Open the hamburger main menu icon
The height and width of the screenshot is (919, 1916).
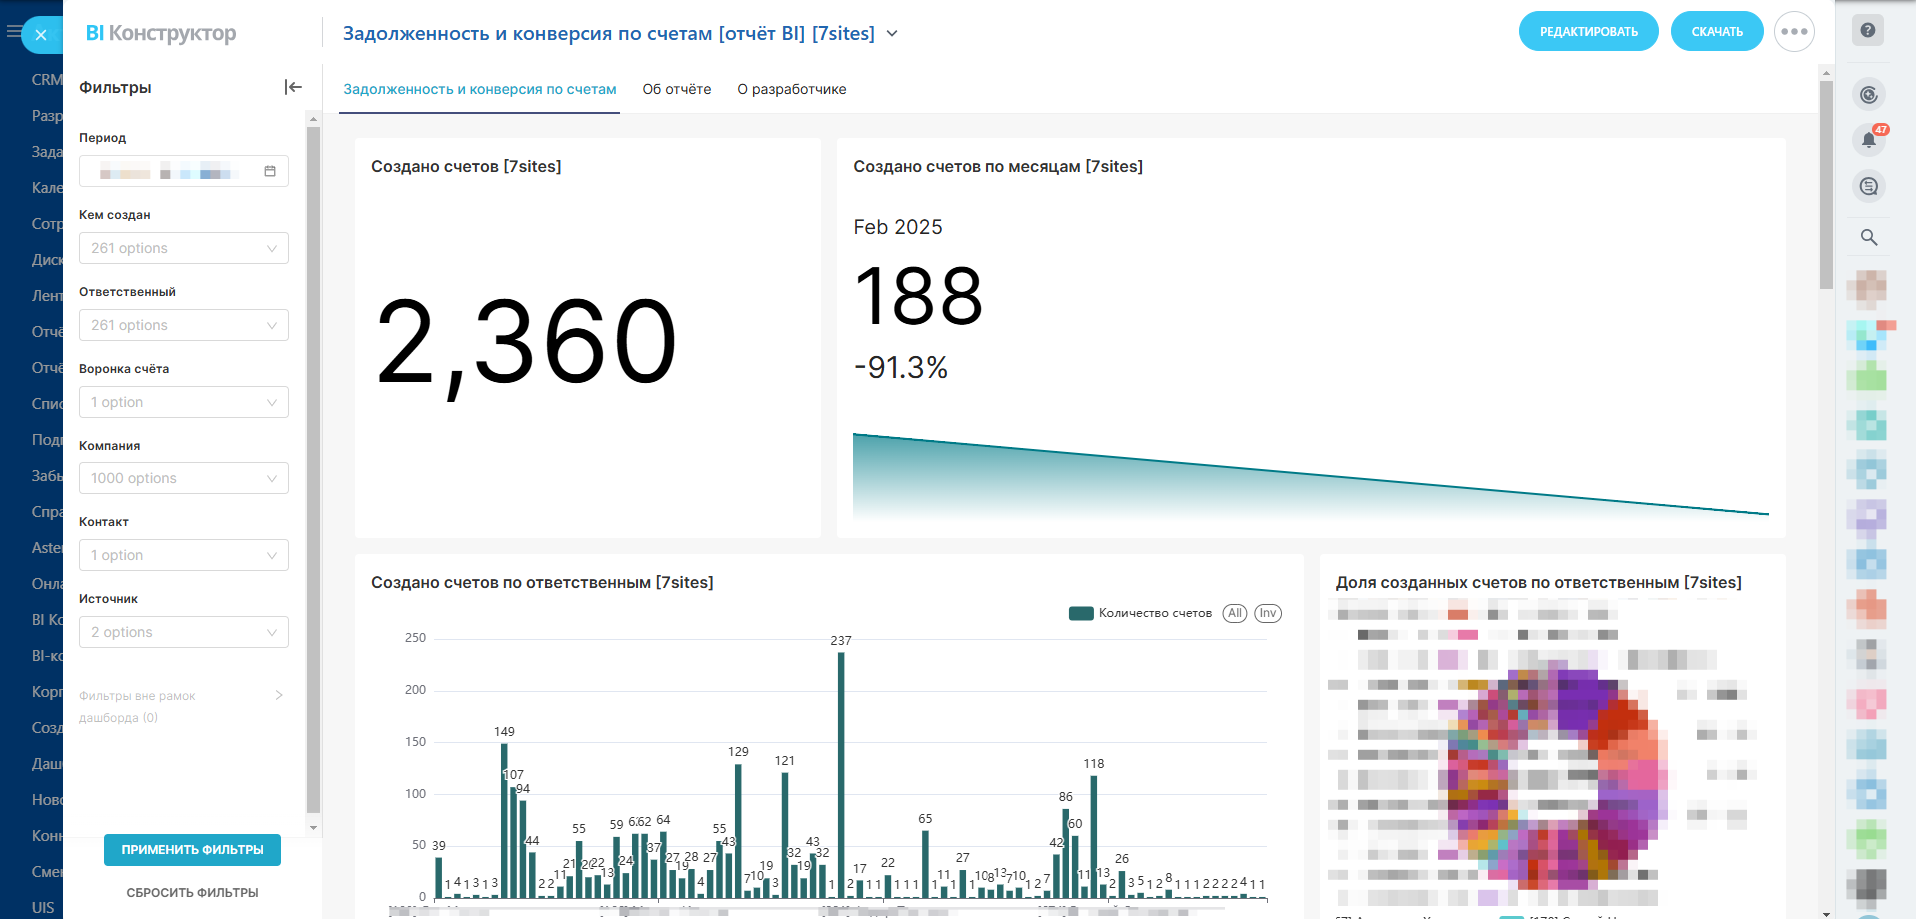click(12, 32)
